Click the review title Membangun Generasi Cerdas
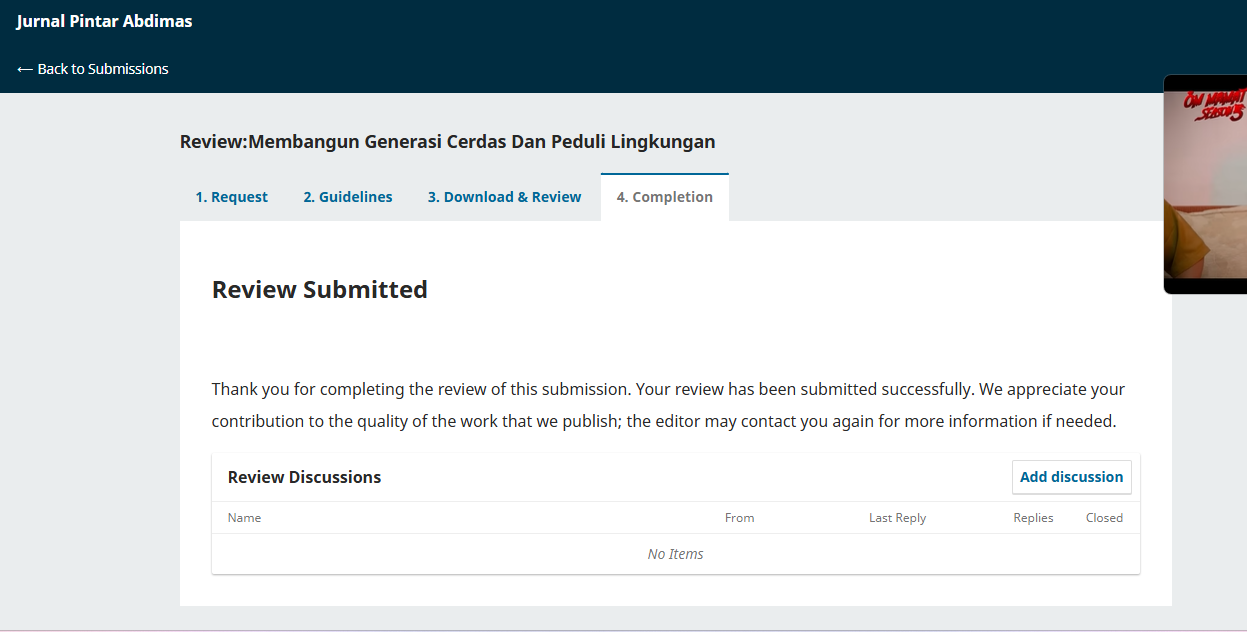Screen dimensions: 1247x632 tap(448, 142)
